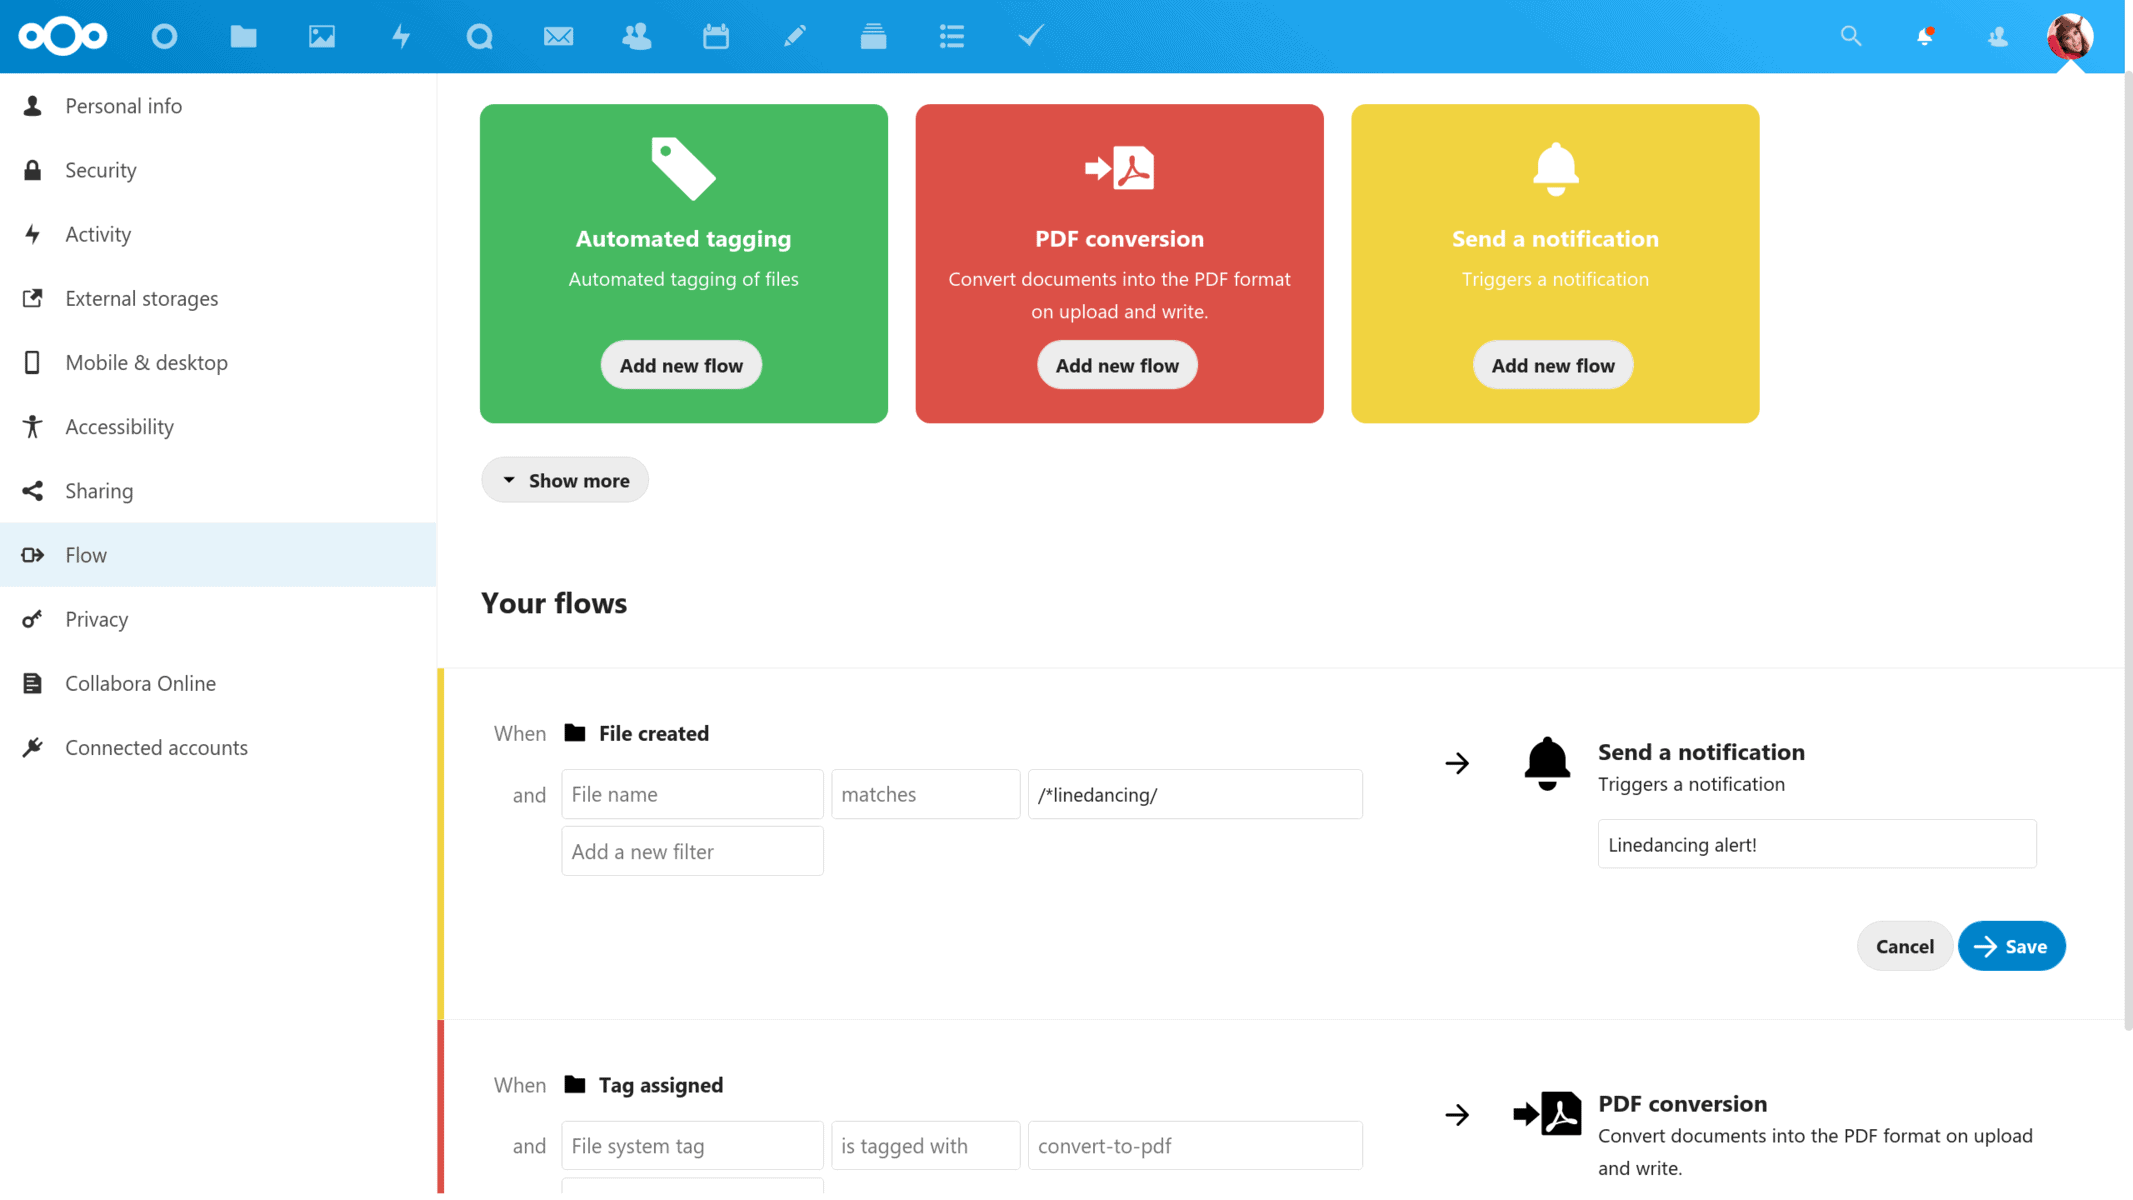This screenshot has width=2133, height=1200.
Task: Click the Linedancing alert! message field
Action: click(1816, 844)
